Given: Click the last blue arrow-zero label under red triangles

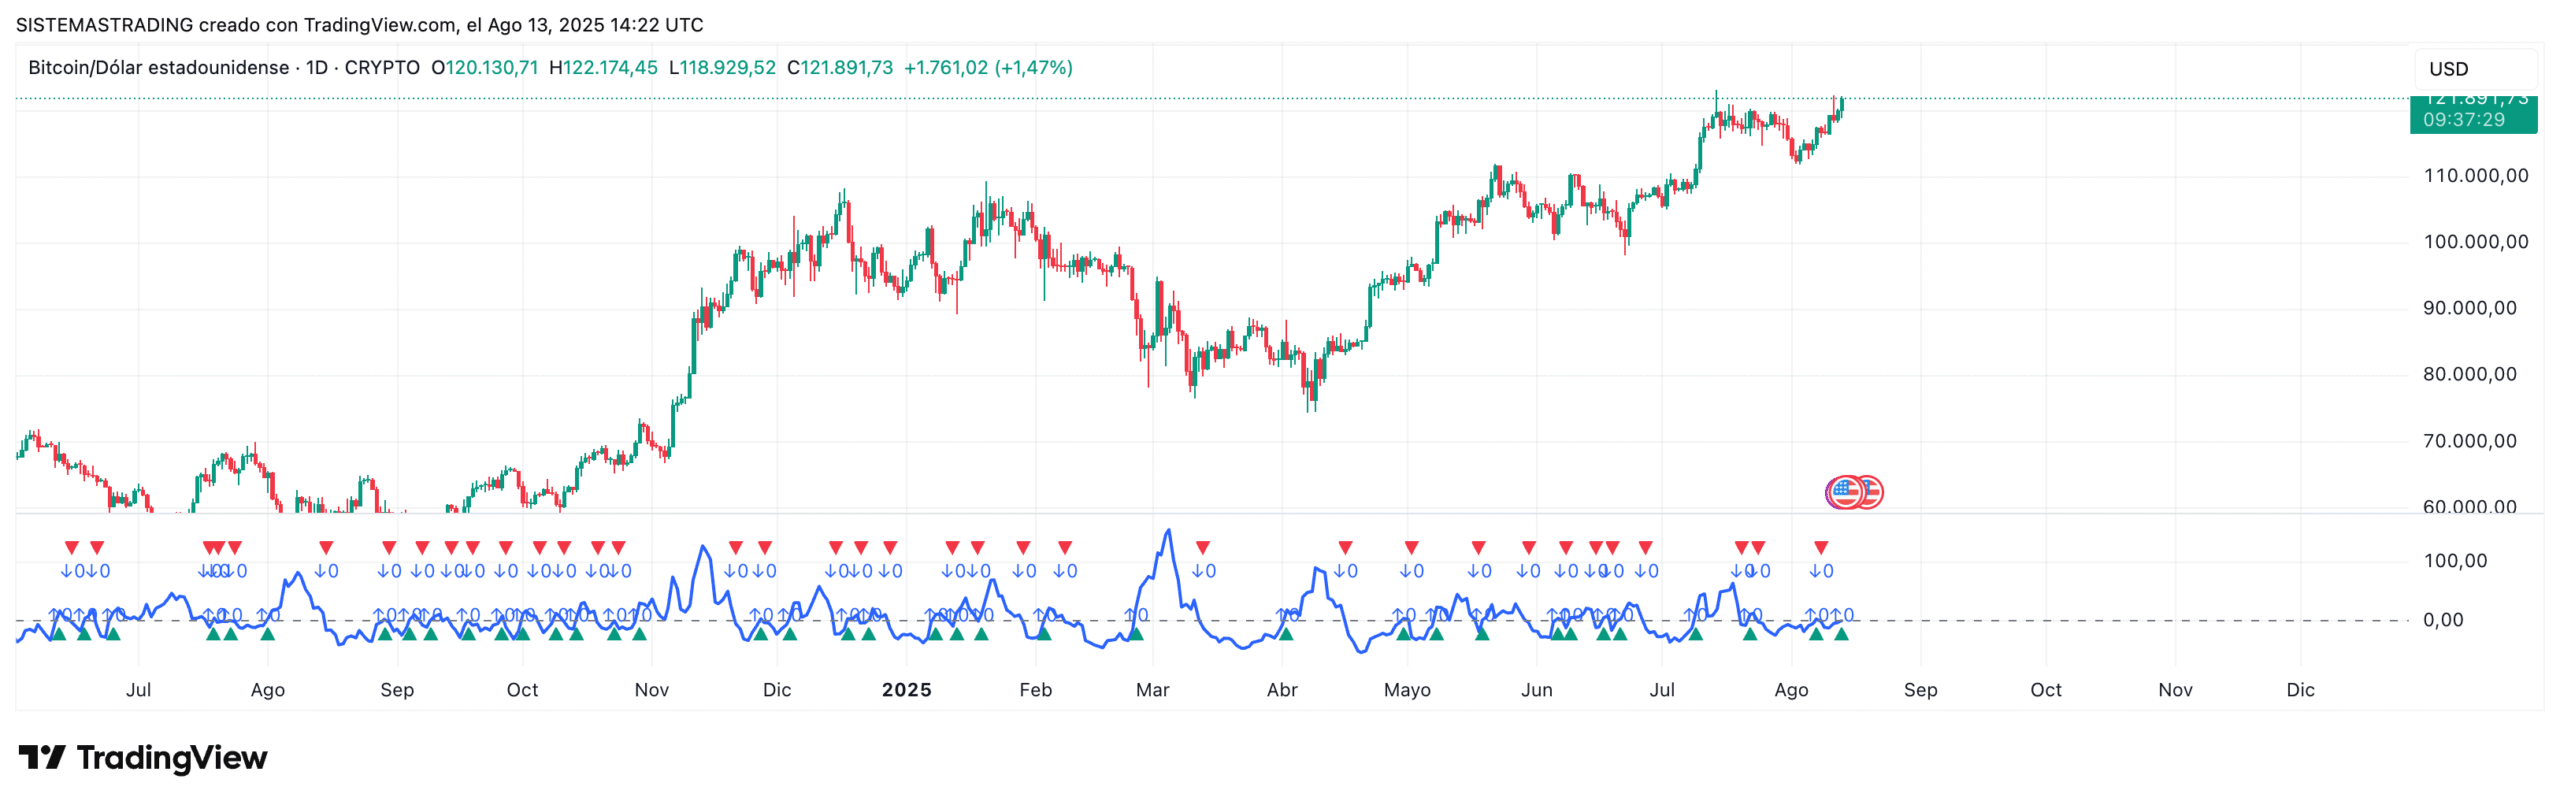Looking at the screenshot, I should (1820, 571).
